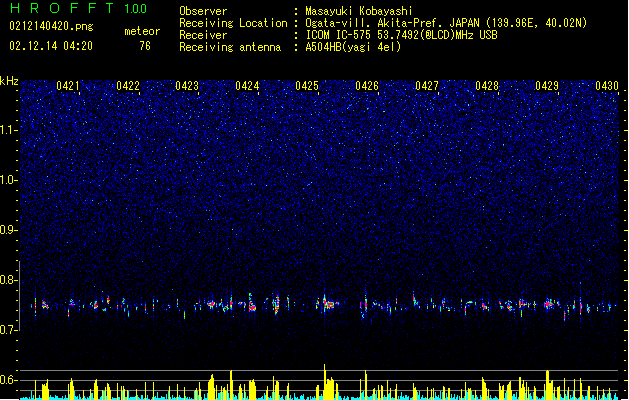629x400 pixels.
Task: Click the 0.7 kHz frequency axis label
Action: (8, 330)
